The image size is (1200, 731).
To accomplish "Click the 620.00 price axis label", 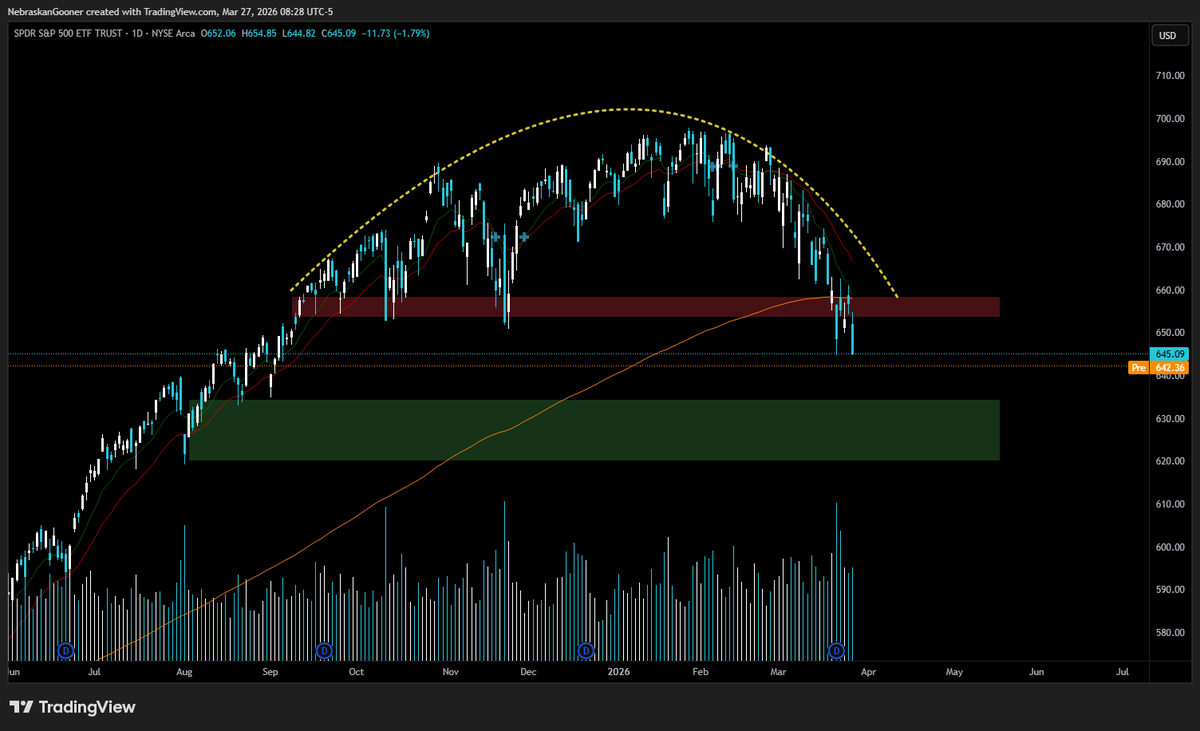I will pyautogui.click(x=1170, y=462).
